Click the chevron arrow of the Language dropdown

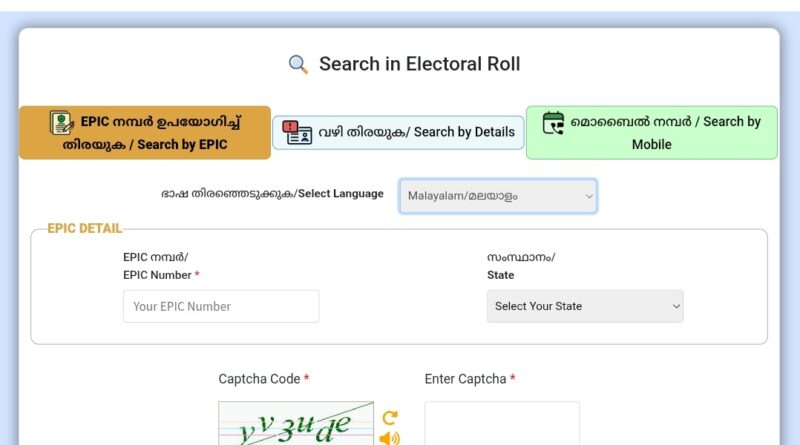coord(589,197)
